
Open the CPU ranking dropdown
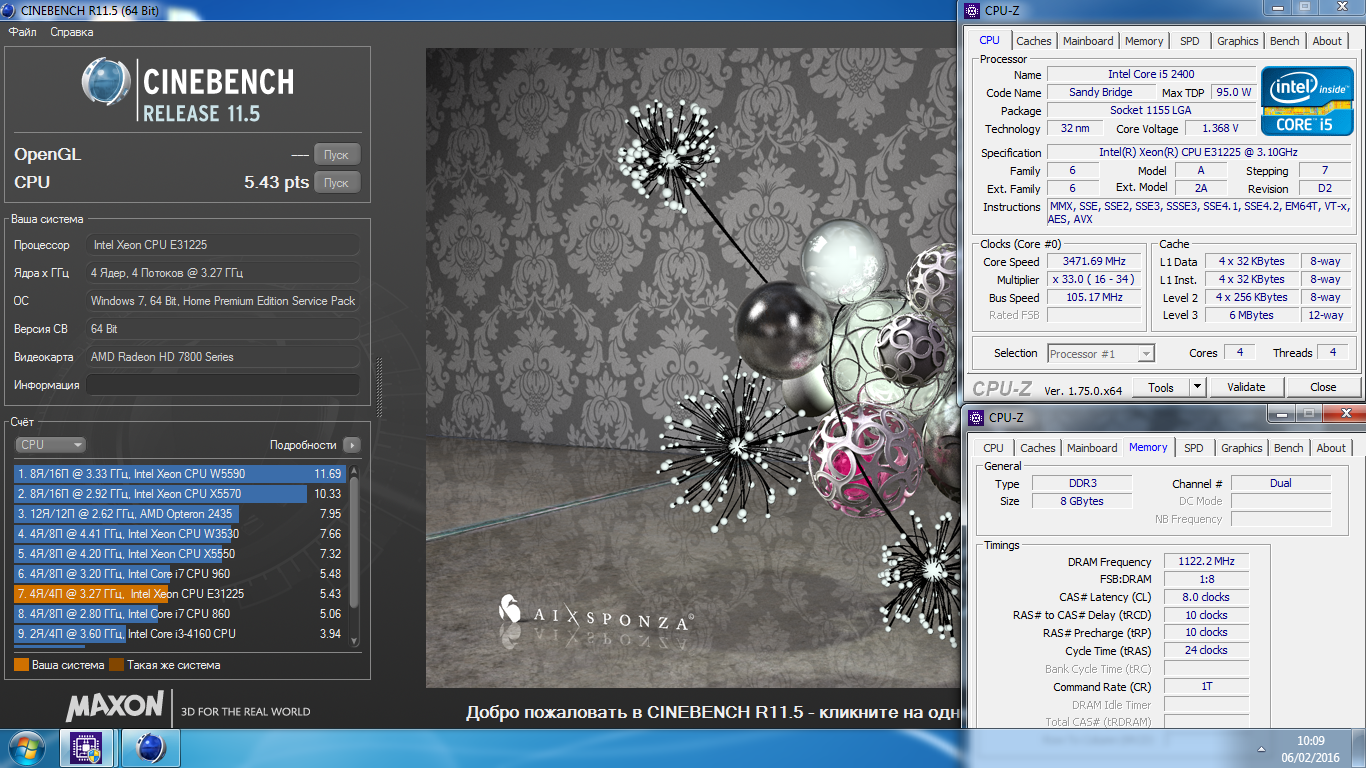point(50,445)
